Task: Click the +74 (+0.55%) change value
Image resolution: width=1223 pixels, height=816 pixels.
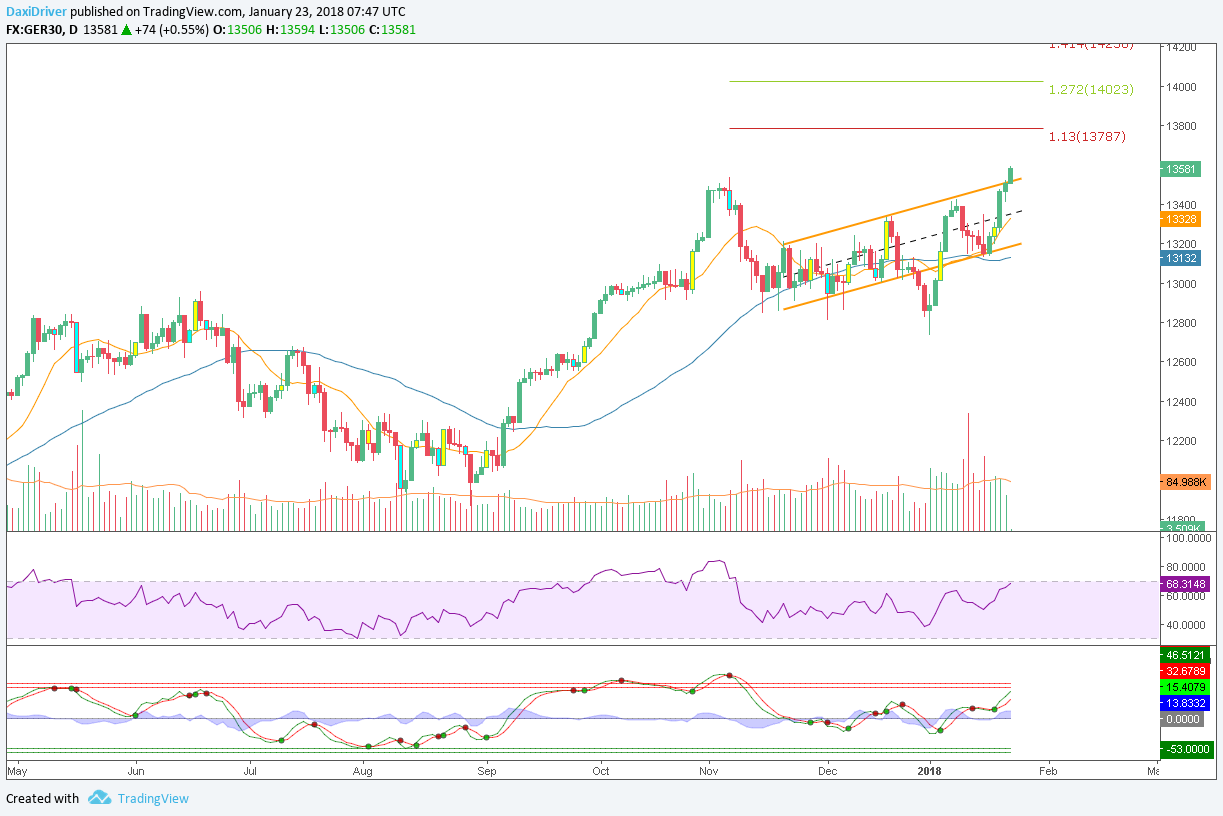Action: click(172, 30)
